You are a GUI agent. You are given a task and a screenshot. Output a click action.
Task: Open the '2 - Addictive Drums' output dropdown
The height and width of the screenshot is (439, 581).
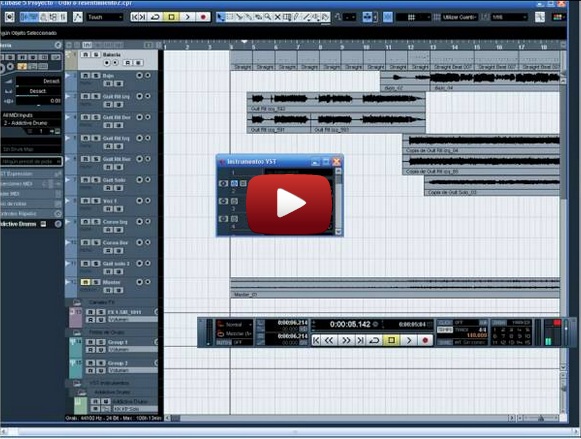coord(31,123)
